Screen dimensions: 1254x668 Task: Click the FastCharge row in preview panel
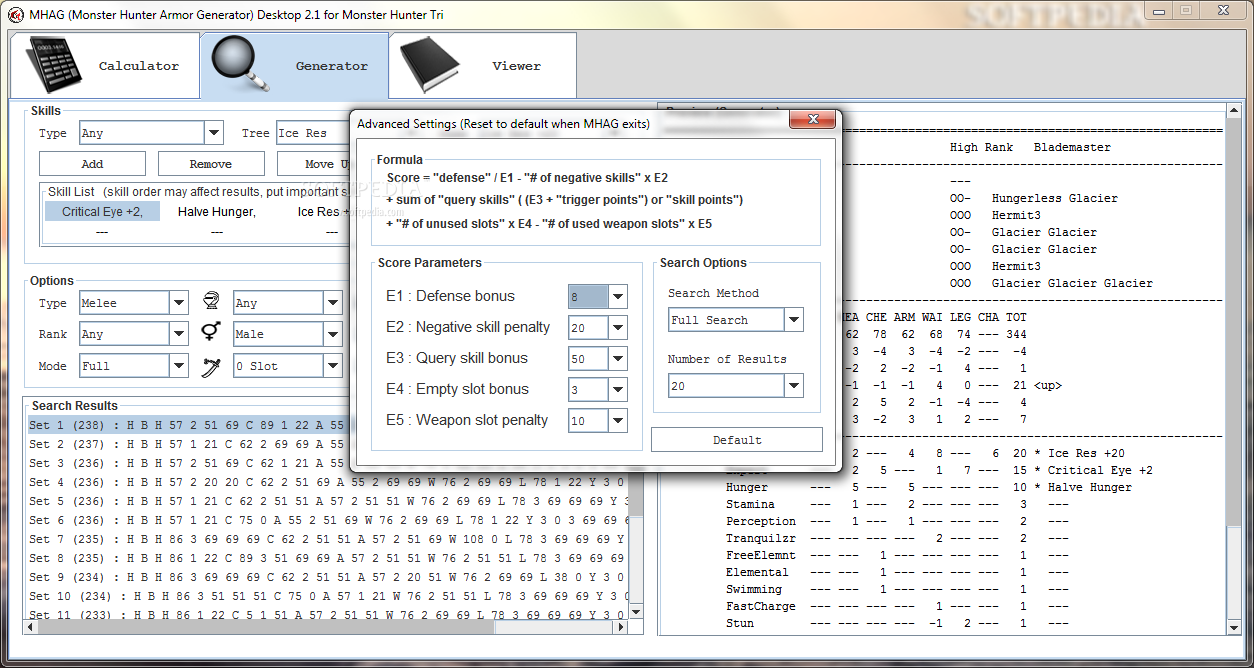[x=898, y=606]
